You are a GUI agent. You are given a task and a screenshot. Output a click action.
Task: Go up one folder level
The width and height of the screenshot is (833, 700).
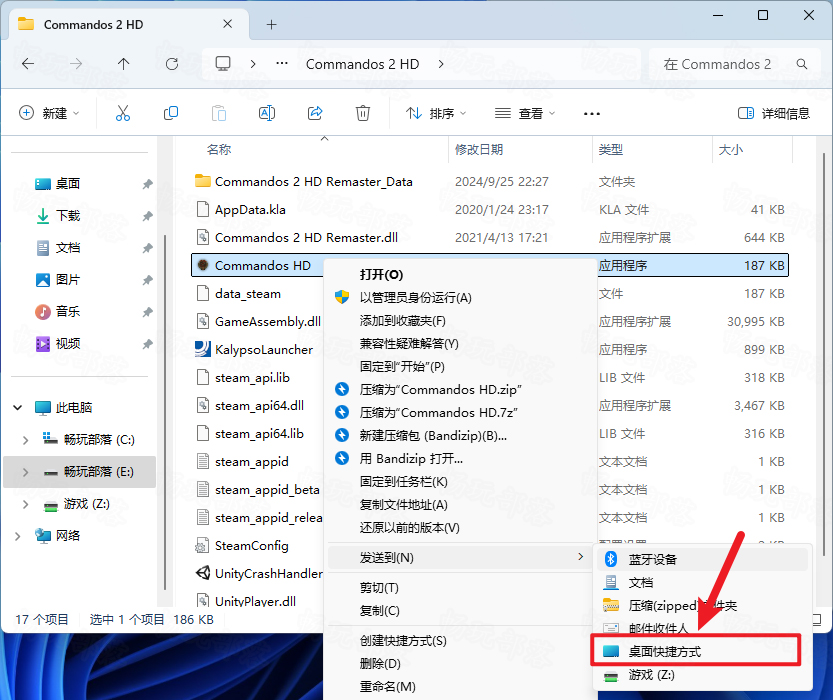(123, 64)
